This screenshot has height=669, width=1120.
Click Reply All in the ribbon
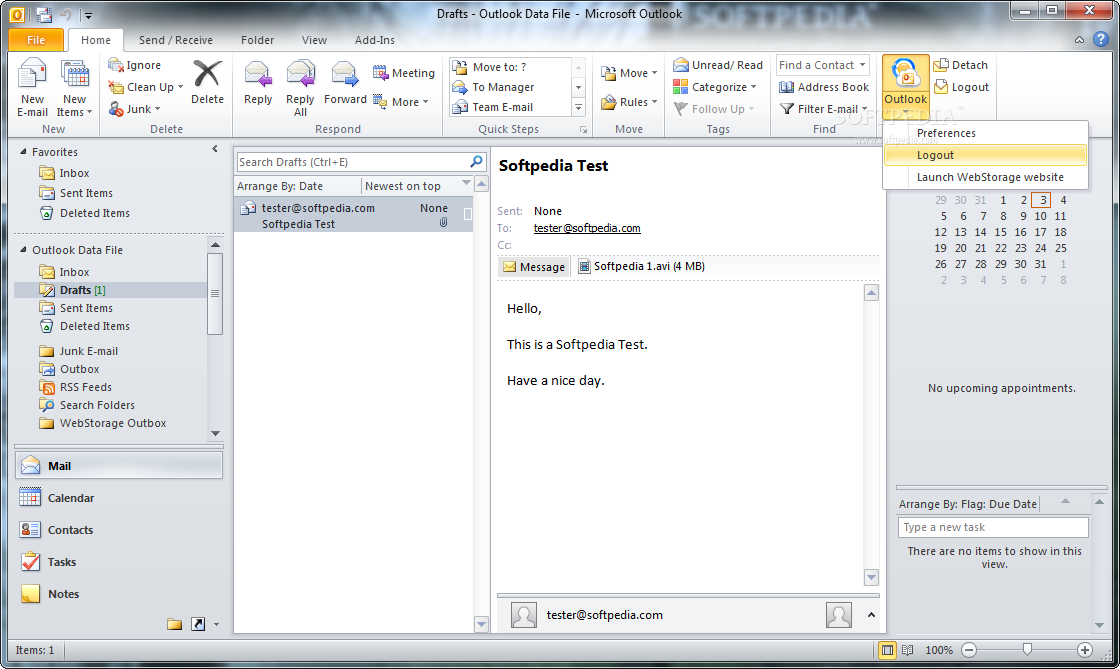pos(300,88)
